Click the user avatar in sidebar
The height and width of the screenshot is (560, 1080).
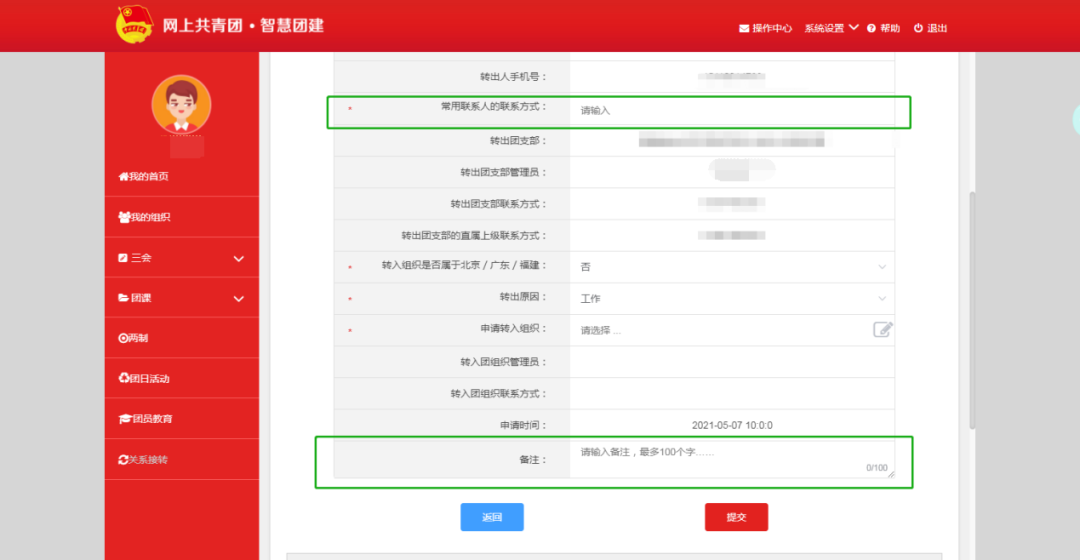click(181, 105)
